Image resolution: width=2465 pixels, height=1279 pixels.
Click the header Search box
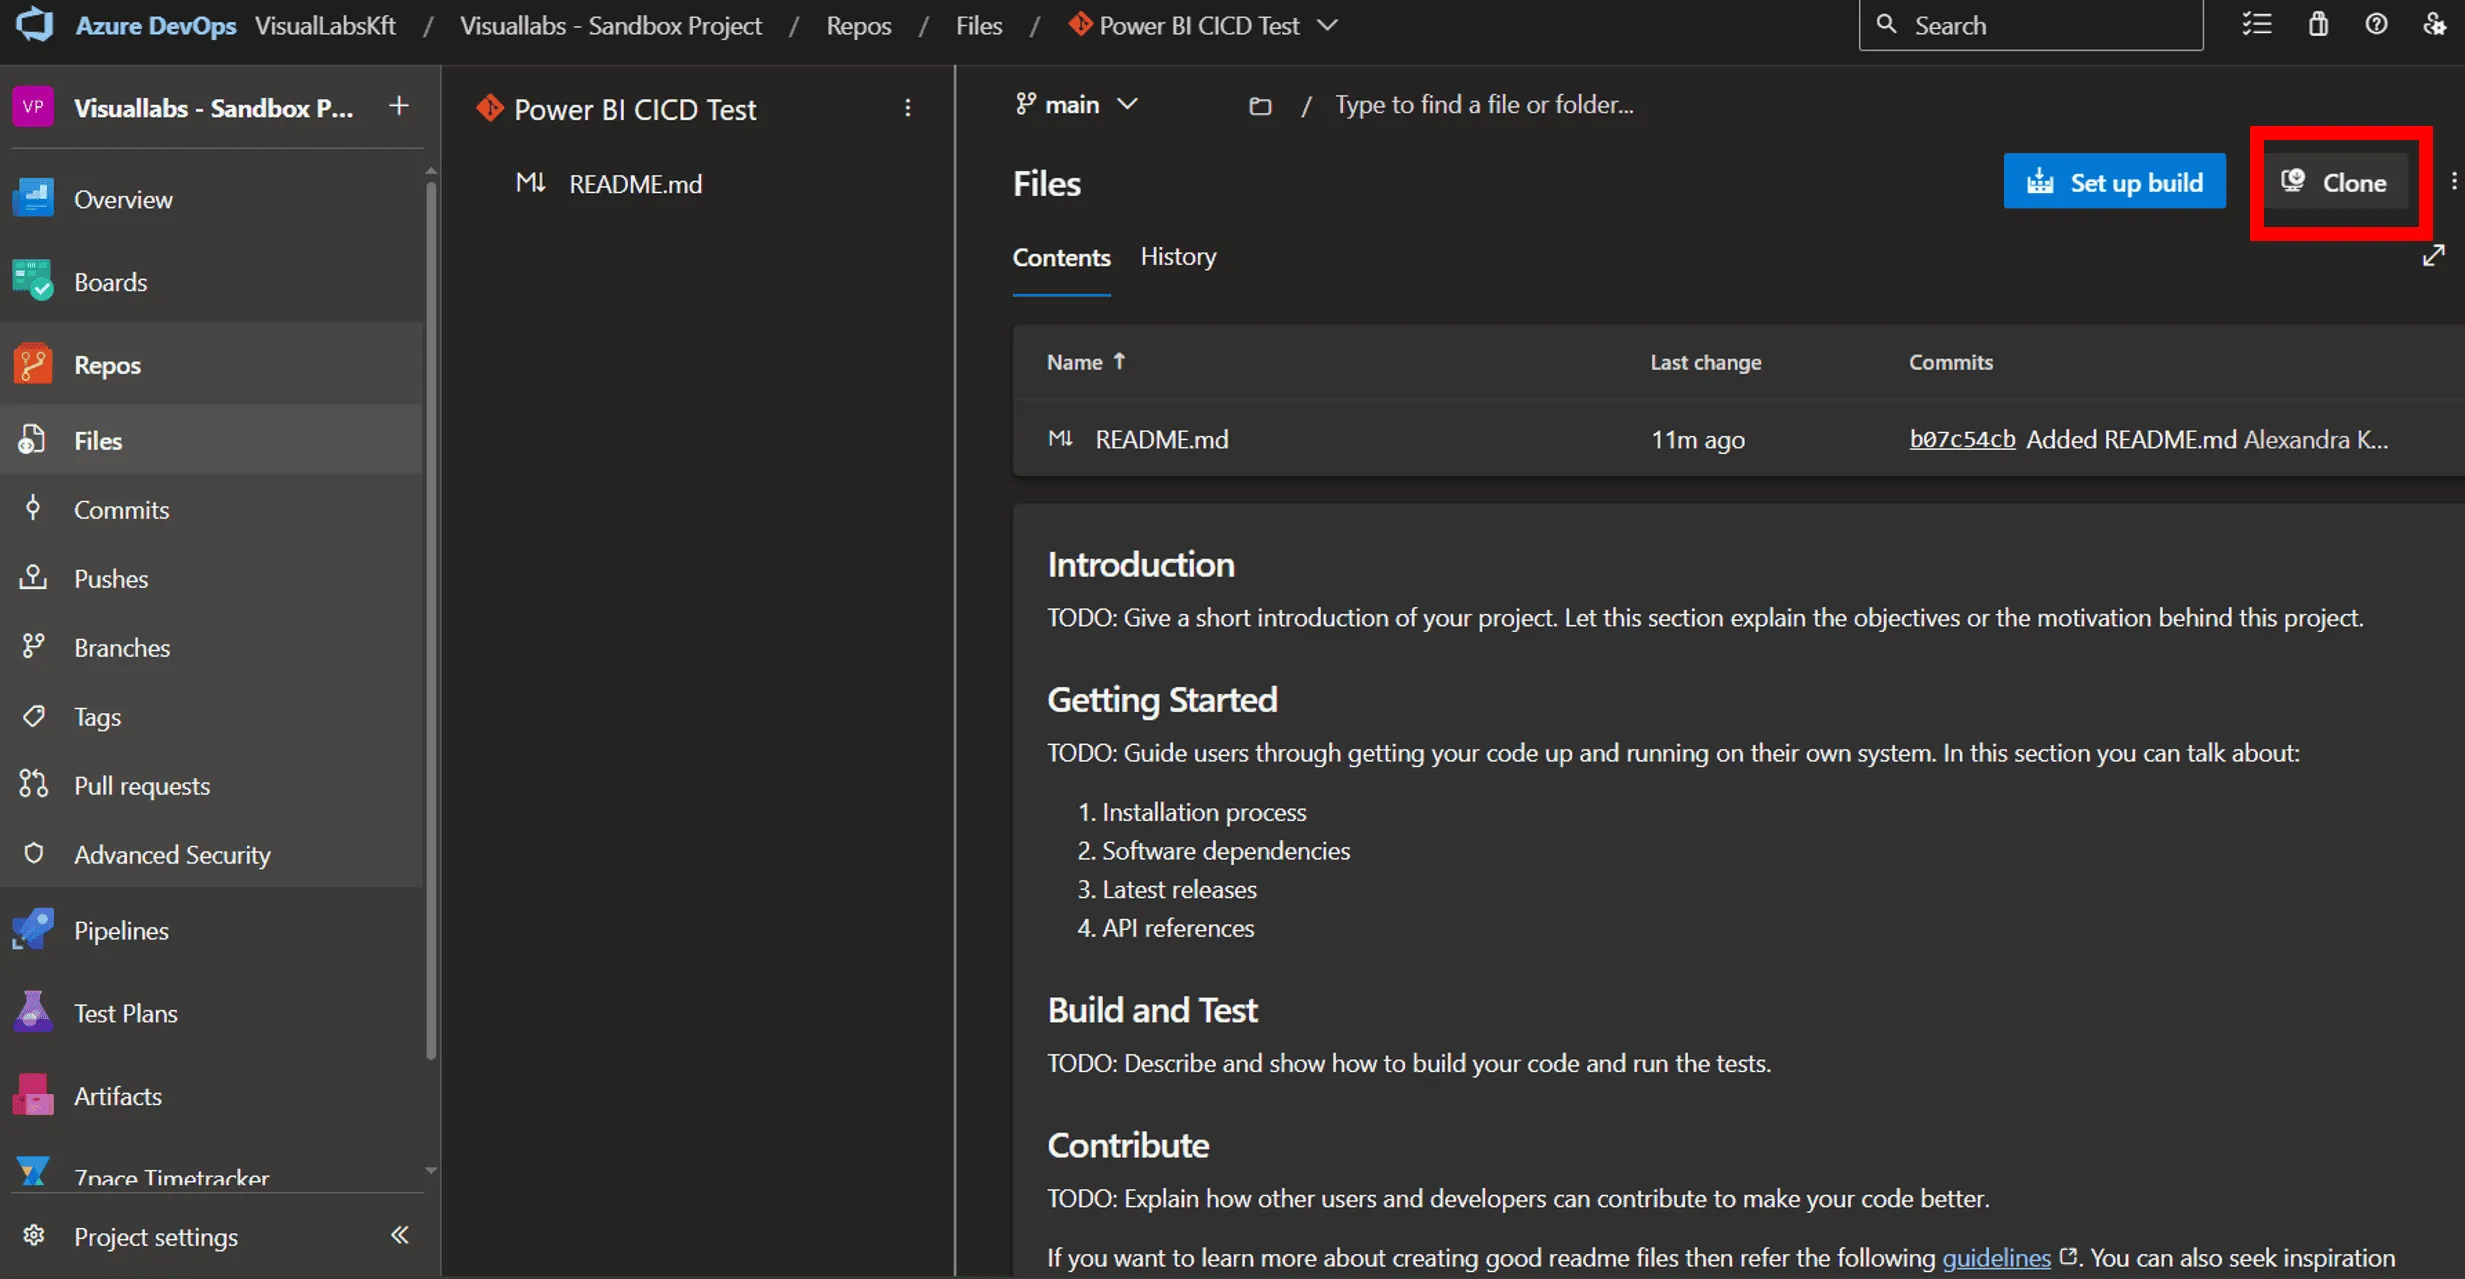[2030, 25]
